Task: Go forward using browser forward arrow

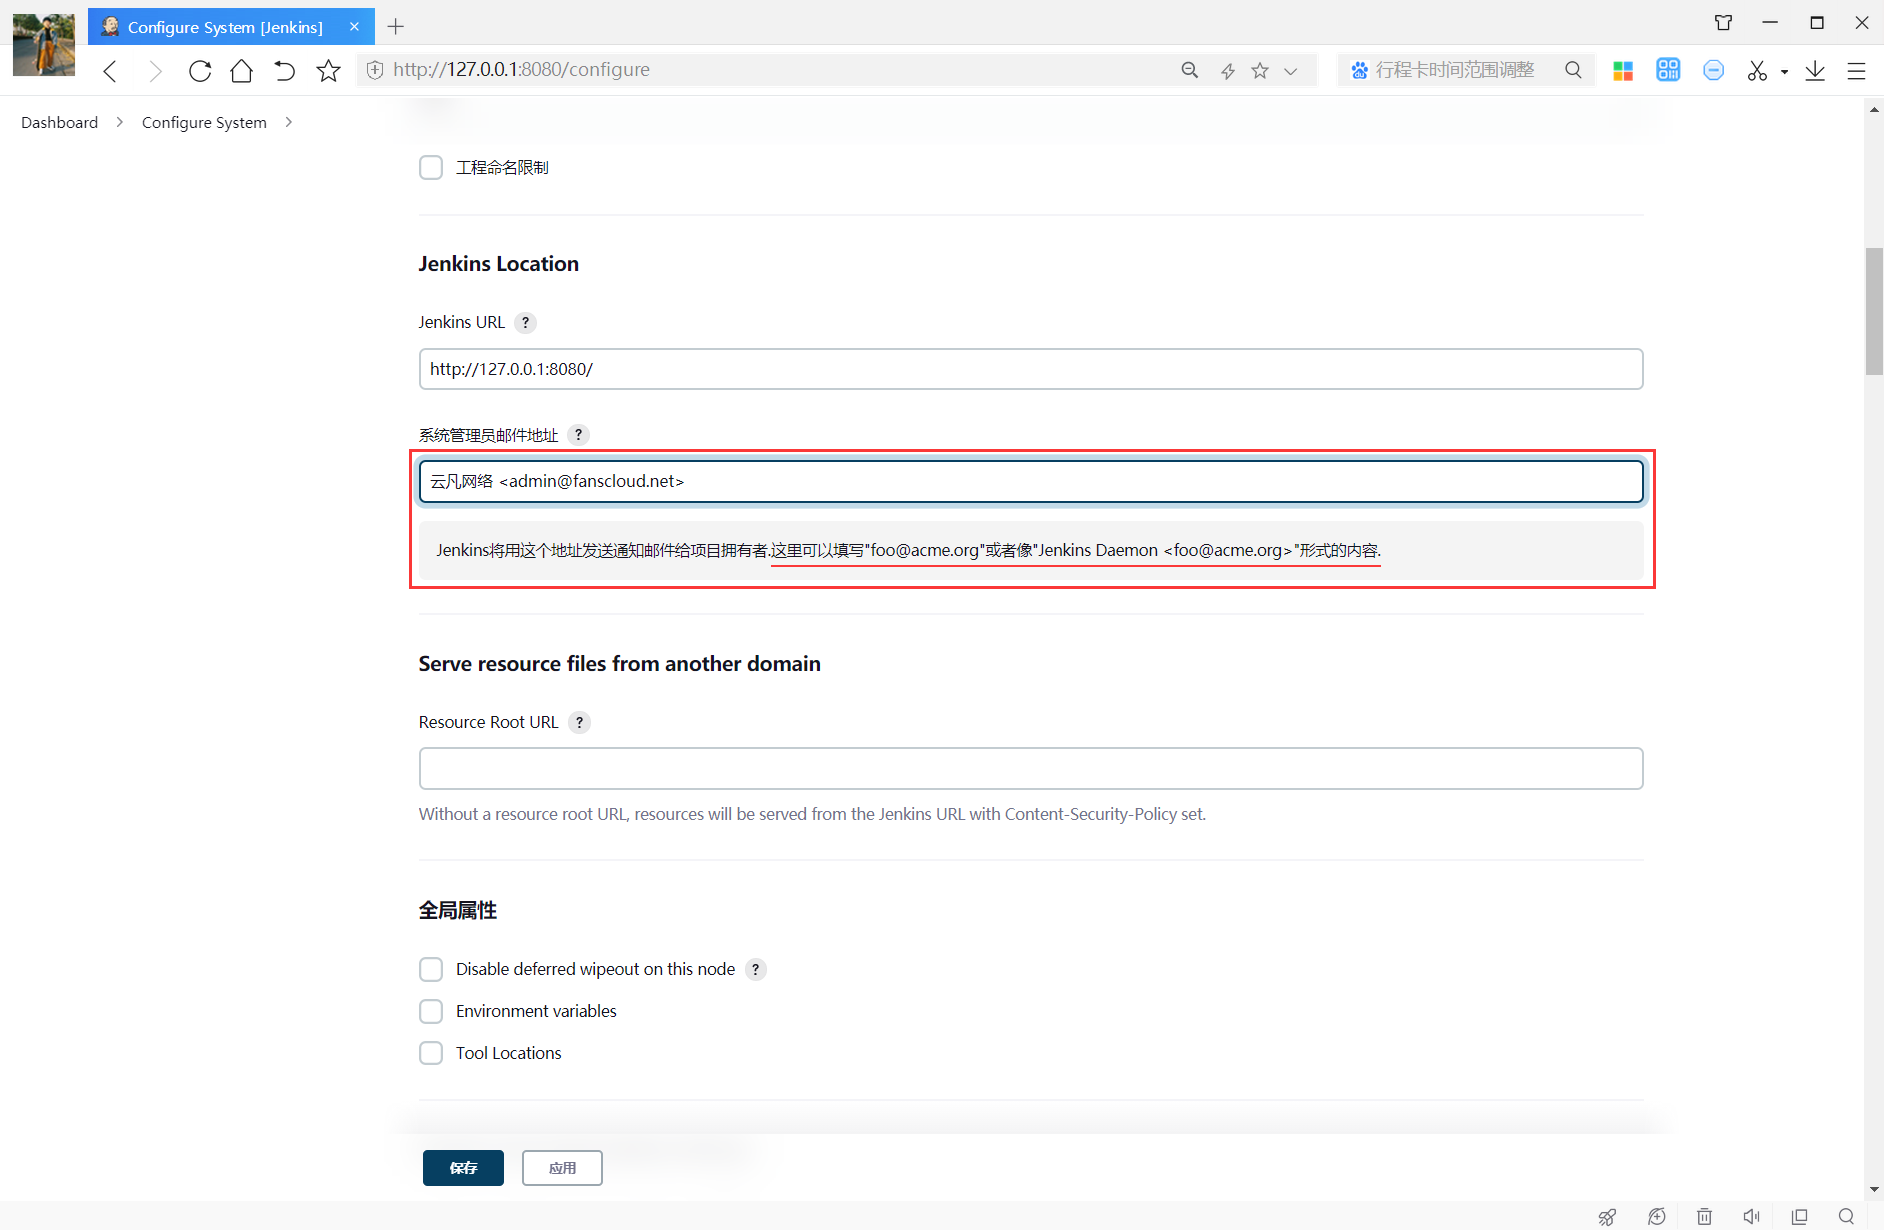Action: coord(155,70)
